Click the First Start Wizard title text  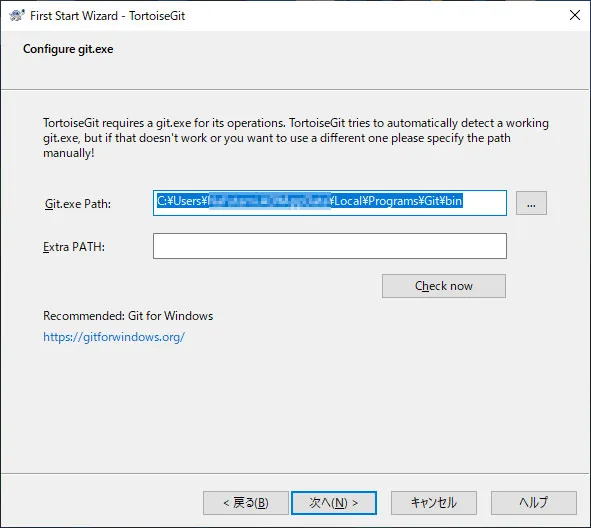107,16
